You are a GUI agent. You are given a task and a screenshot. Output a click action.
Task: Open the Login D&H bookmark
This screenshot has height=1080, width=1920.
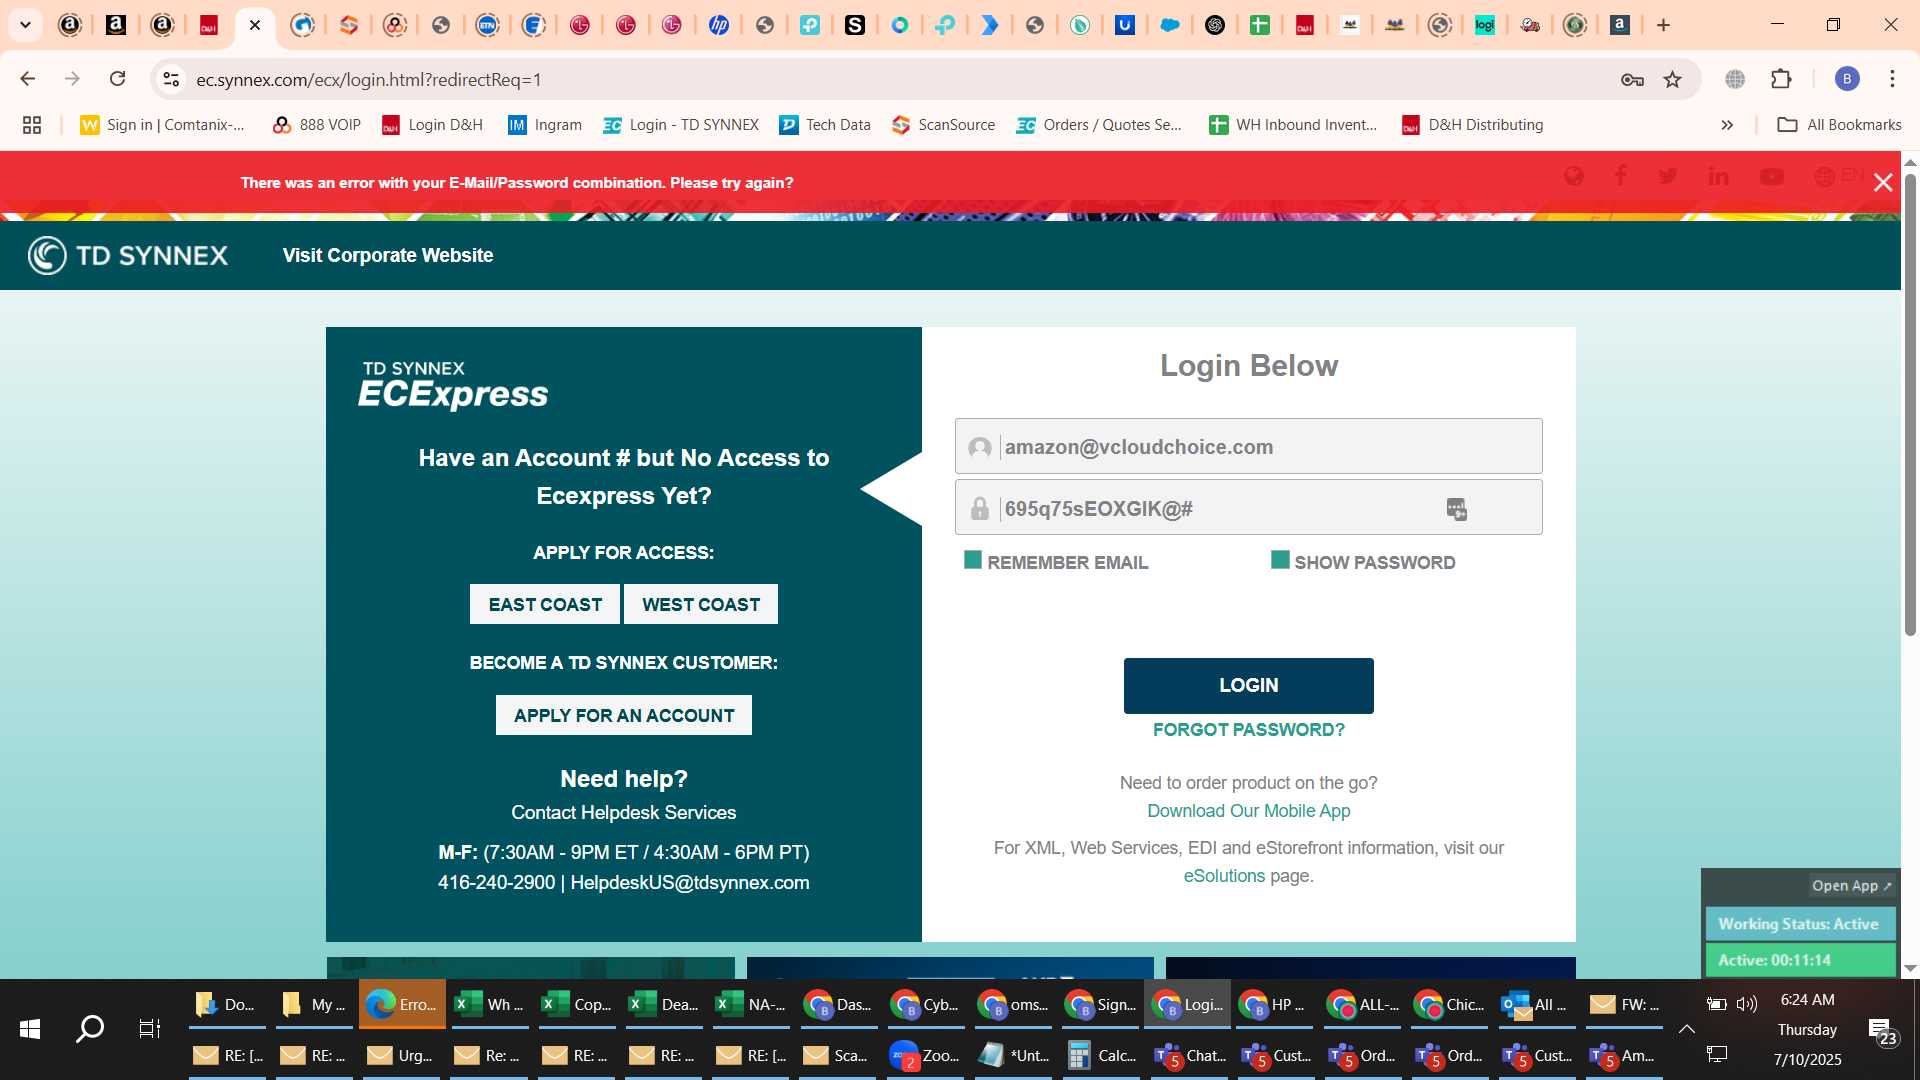[432, 125]
